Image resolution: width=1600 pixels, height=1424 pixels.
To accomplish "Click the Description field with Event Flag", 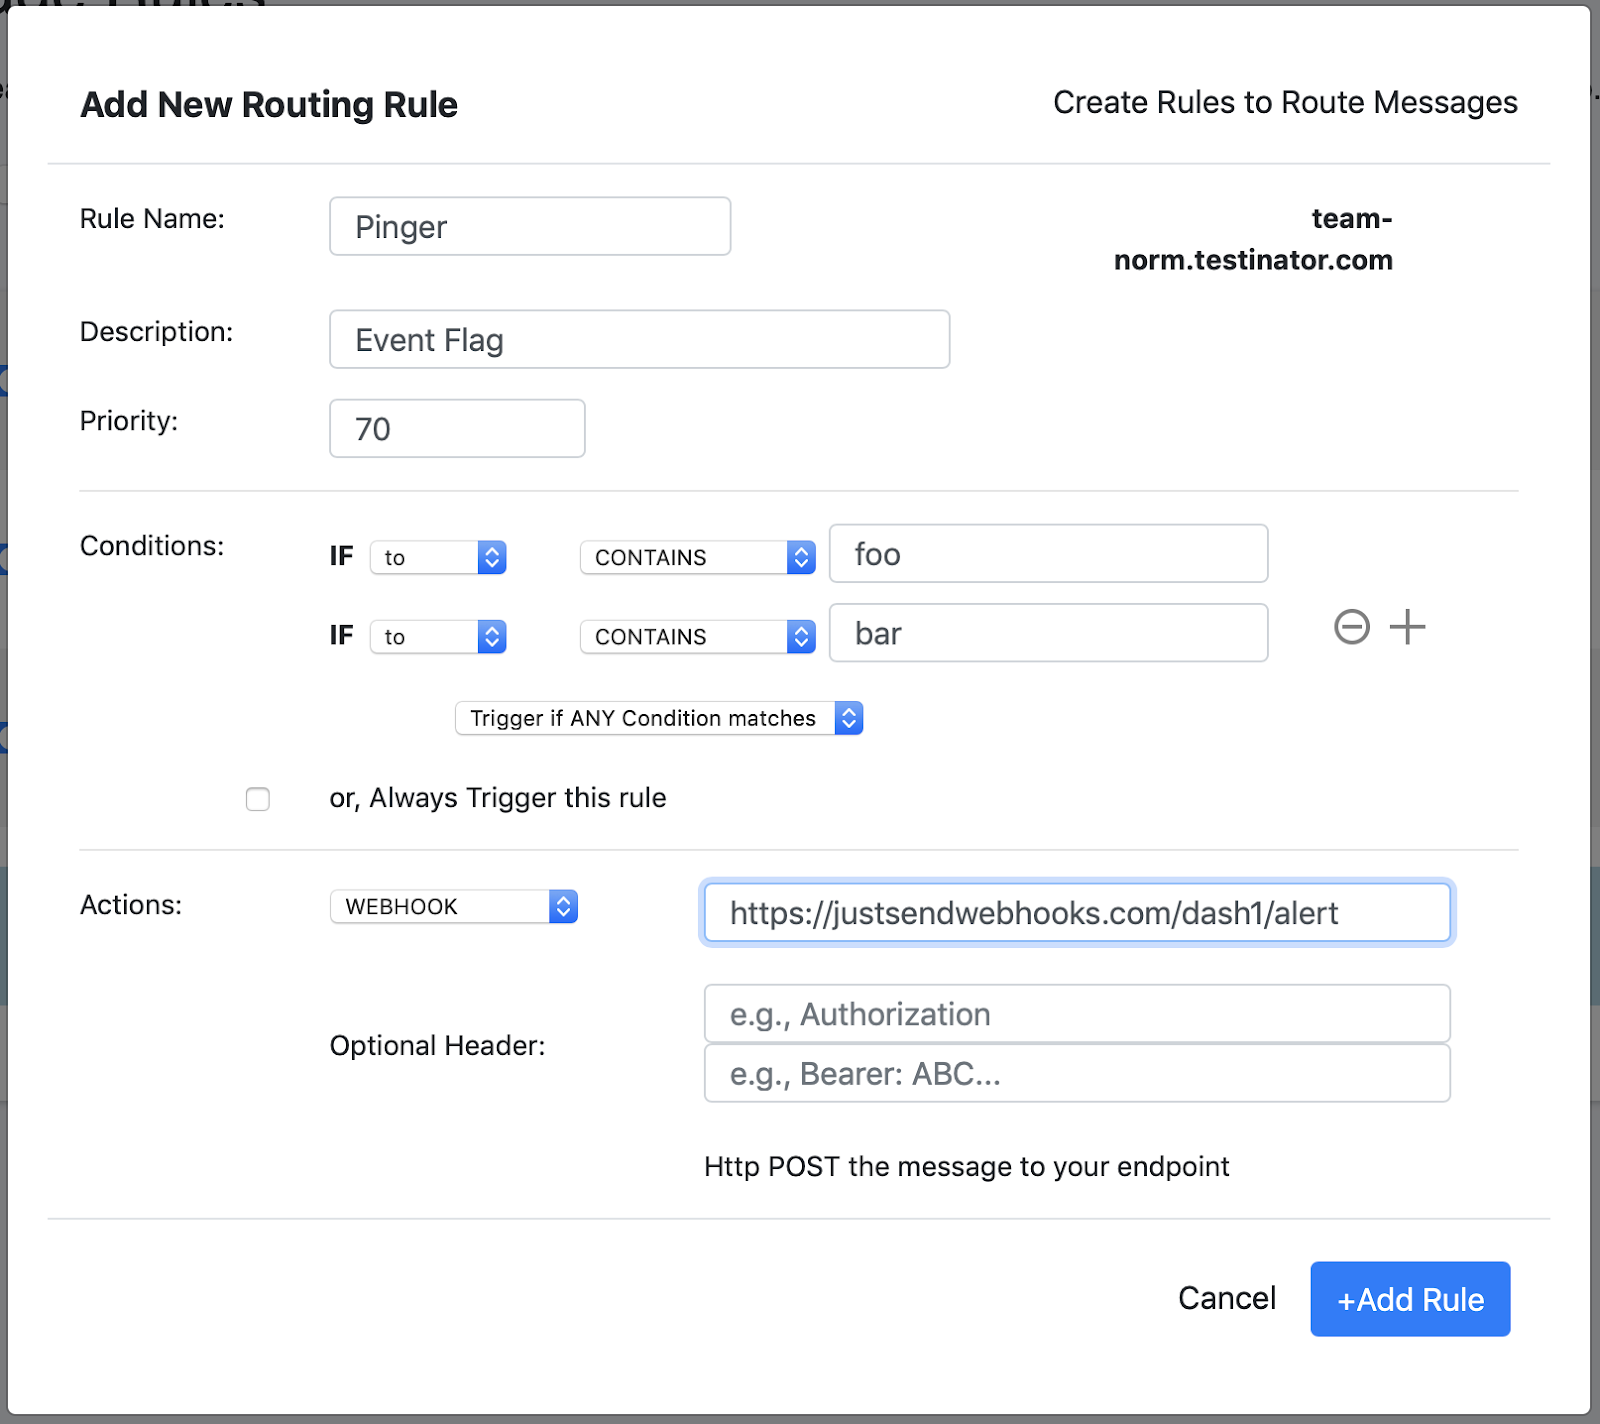I will (x=639, y=340).
